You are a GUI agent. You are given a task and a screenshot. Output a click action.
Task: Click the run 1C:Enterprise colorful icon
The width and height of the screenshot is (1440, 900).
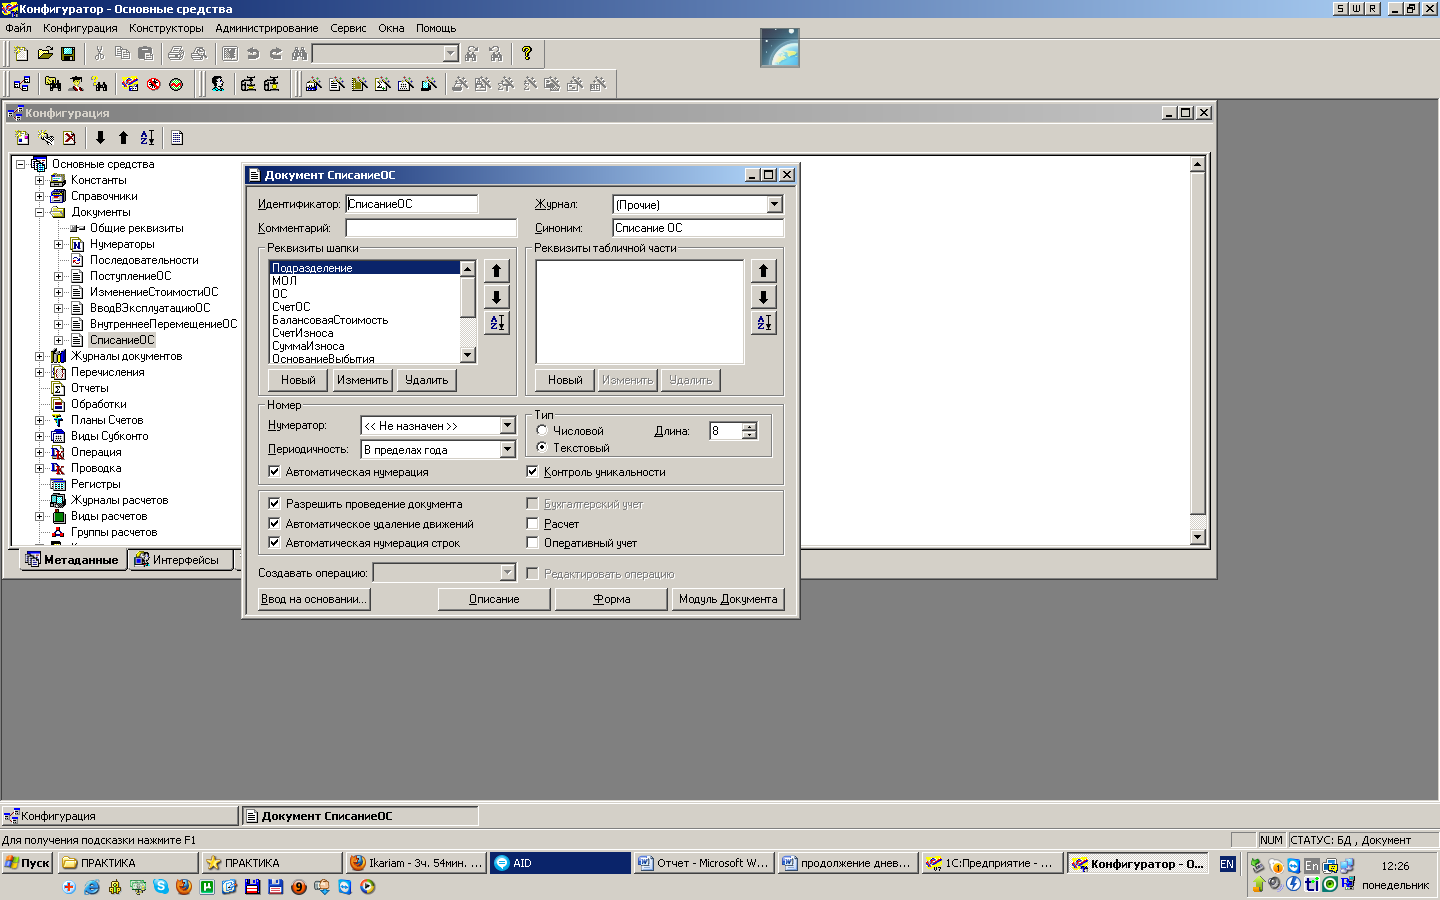130,84
